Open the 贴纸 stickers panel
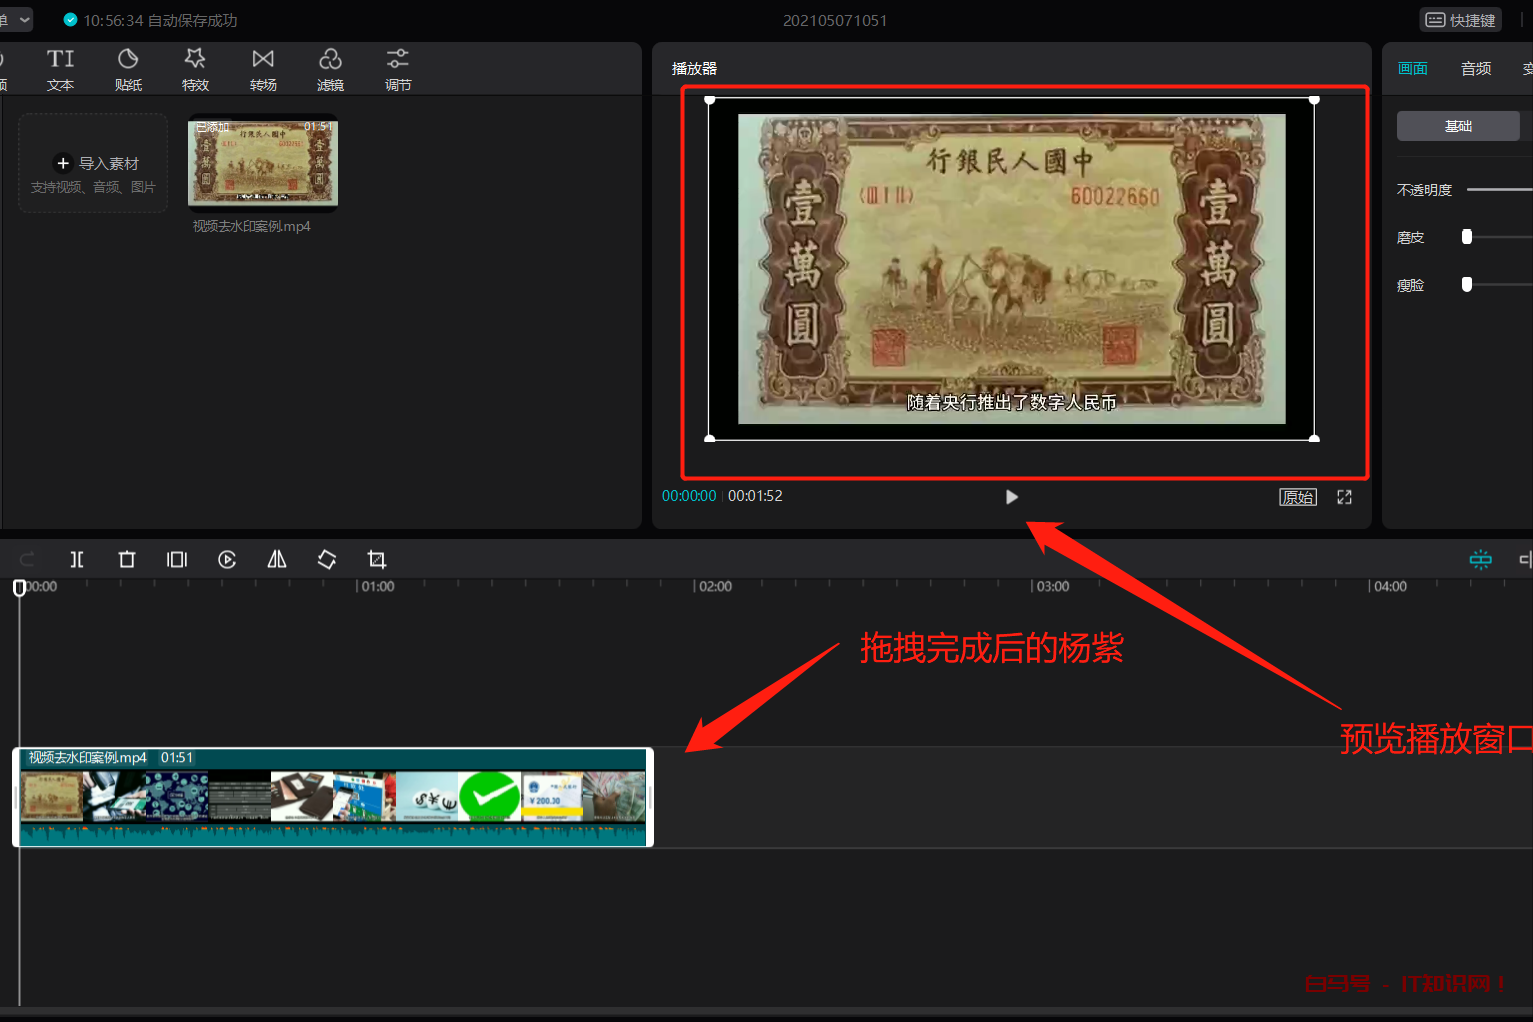The width and height of the screenshot is (1533, 1022). [128, 69]
